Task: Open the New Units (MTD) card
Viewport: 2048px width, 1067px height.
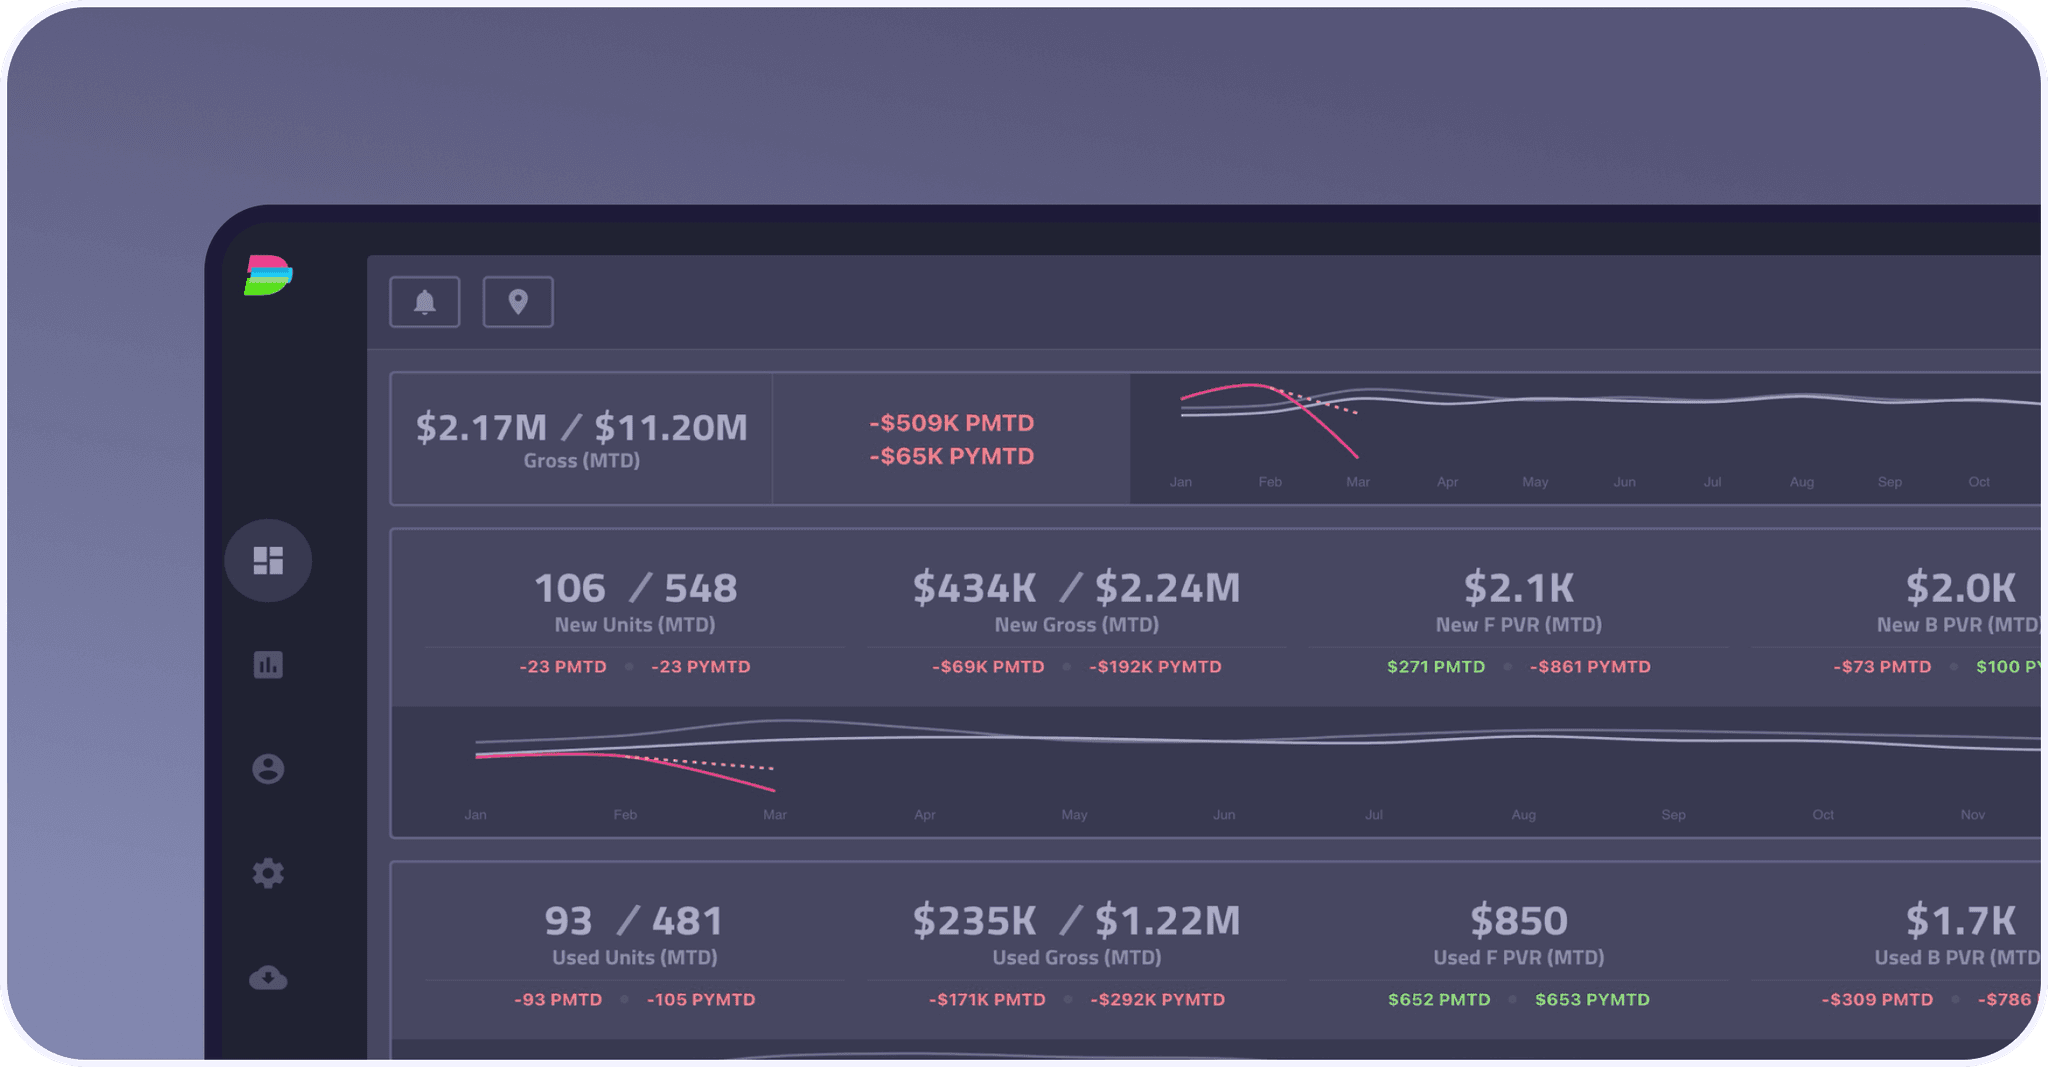Action: pos(635,600)
